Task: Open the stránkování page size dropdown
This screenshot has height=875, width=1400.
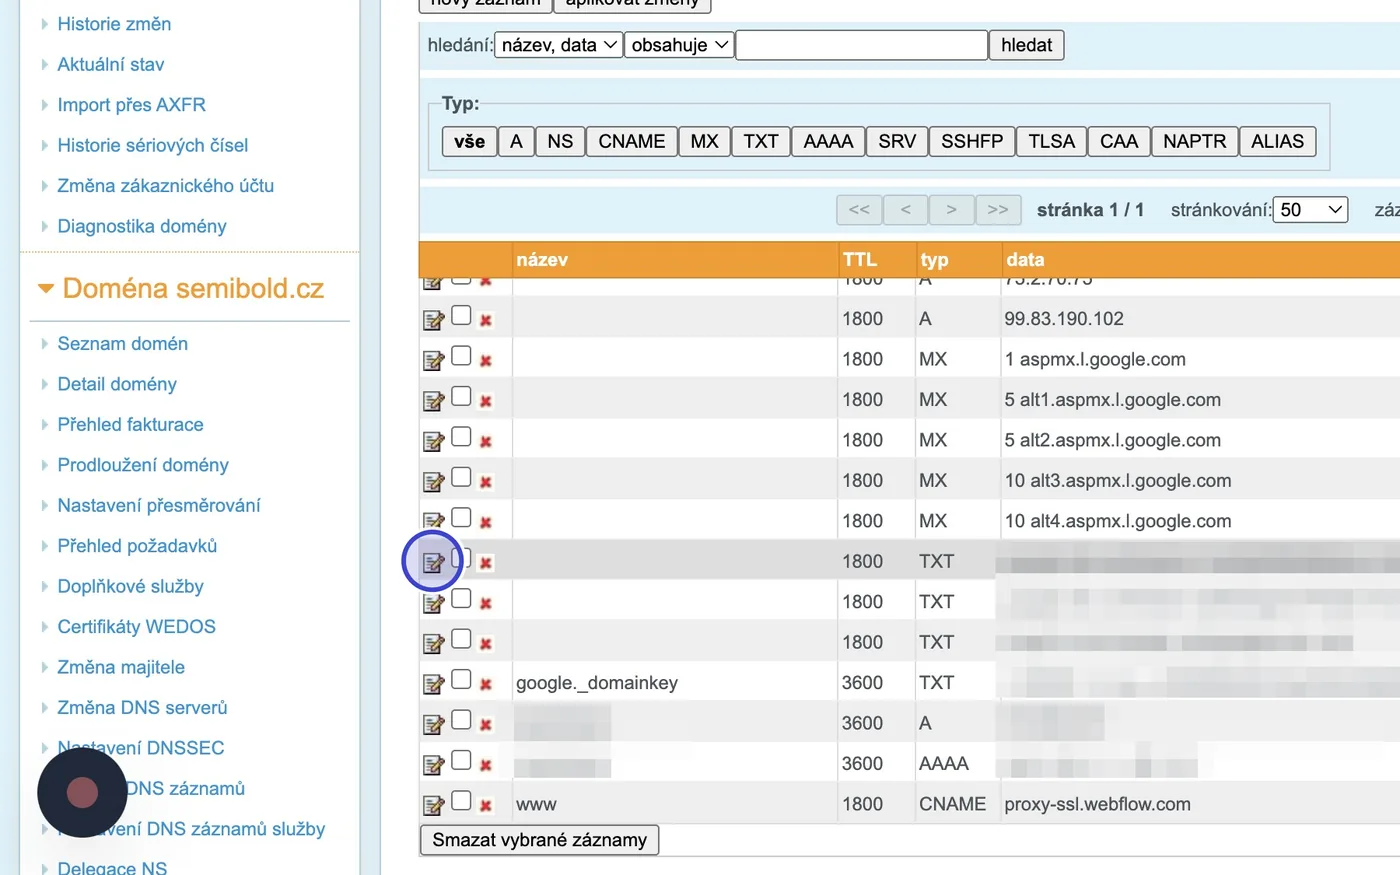Action: (x=1310, y=210)
